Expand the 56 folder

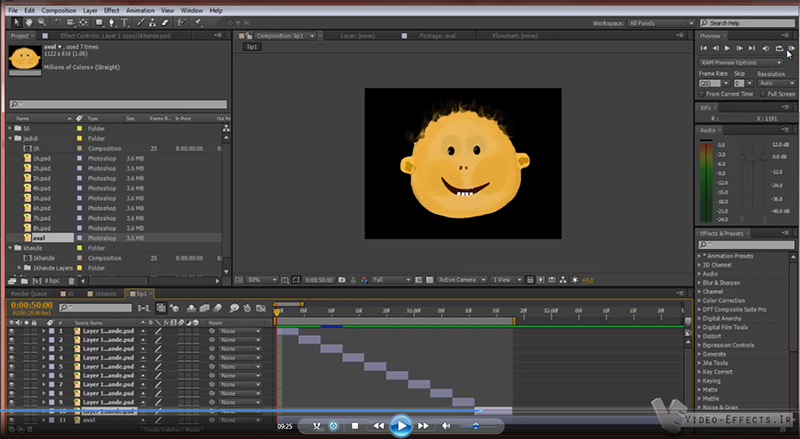pyautogui.click(x=10, y=128)
